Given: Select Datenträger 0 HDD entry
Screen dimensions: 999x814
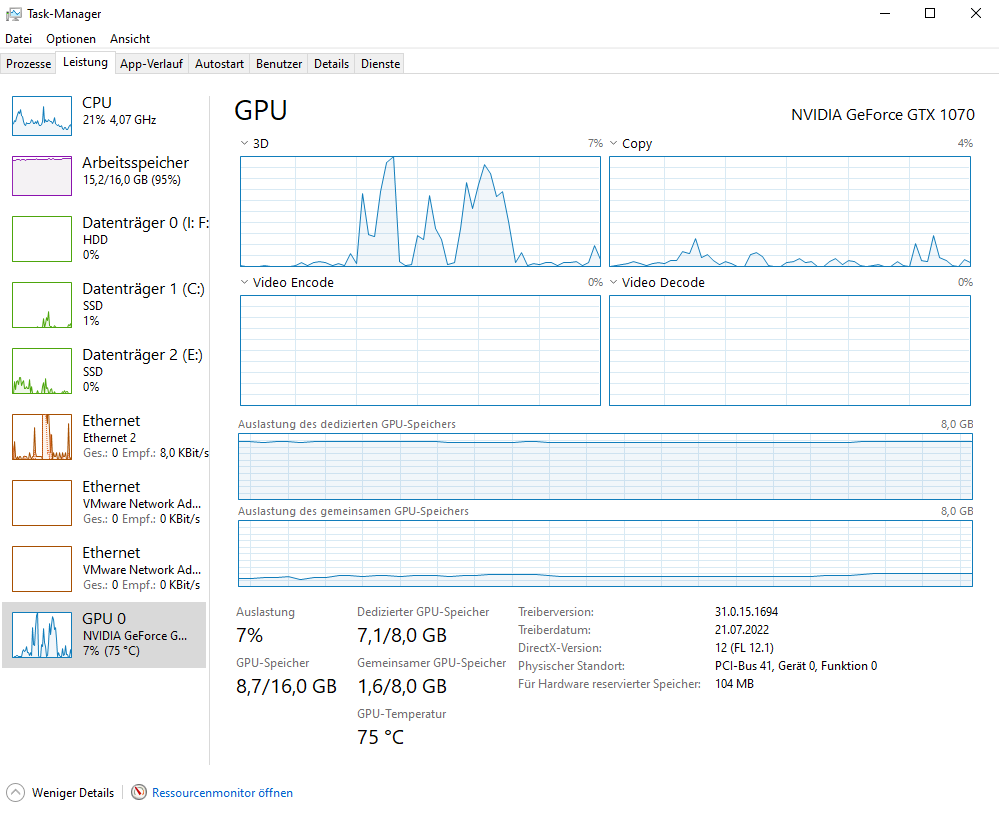Looking at the screenshot, I should point(104,239).
